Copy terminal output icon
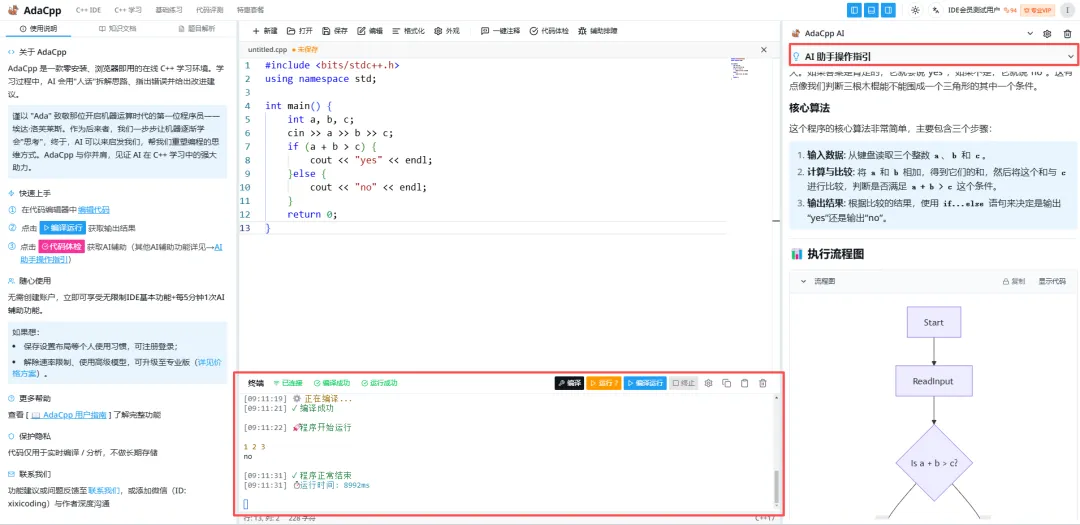Viewport: 1080px width, 525px height. pos(726,383)
